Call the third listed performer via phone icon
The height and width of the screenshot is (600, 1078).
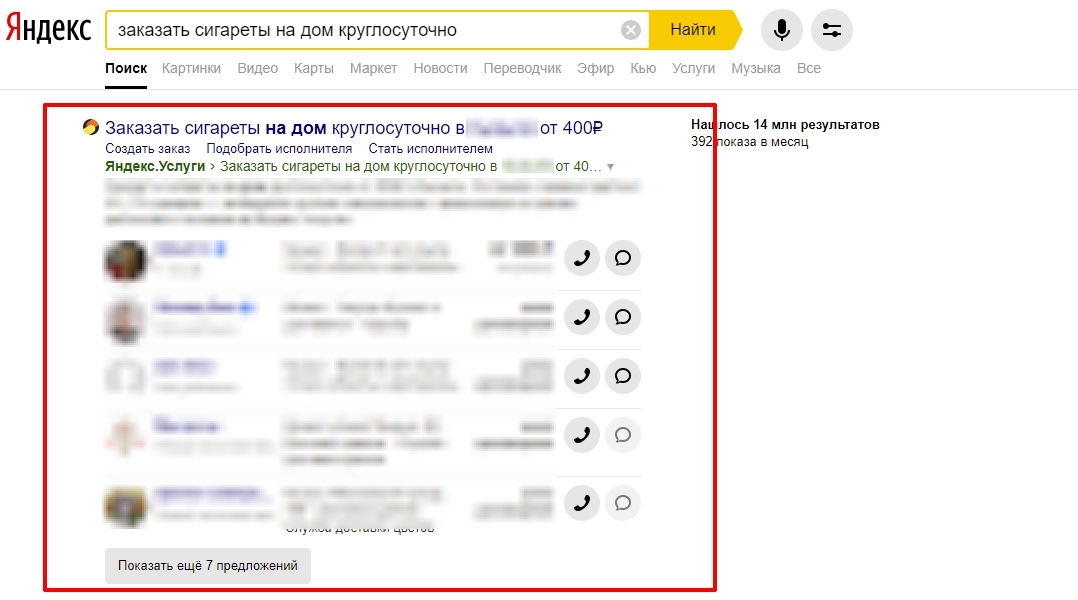582,377
